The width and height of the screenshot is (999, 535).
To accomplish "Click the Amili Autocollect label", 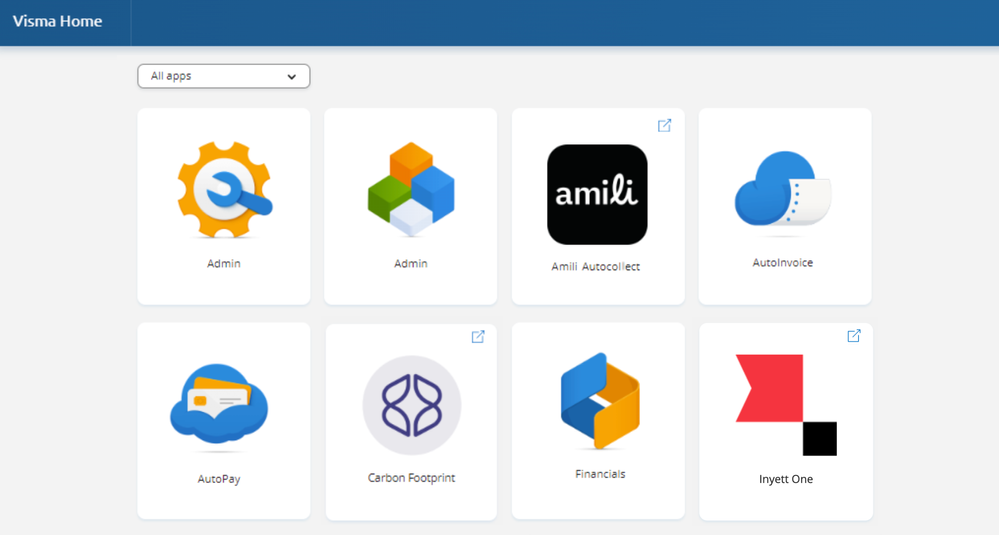I will 596,267.
